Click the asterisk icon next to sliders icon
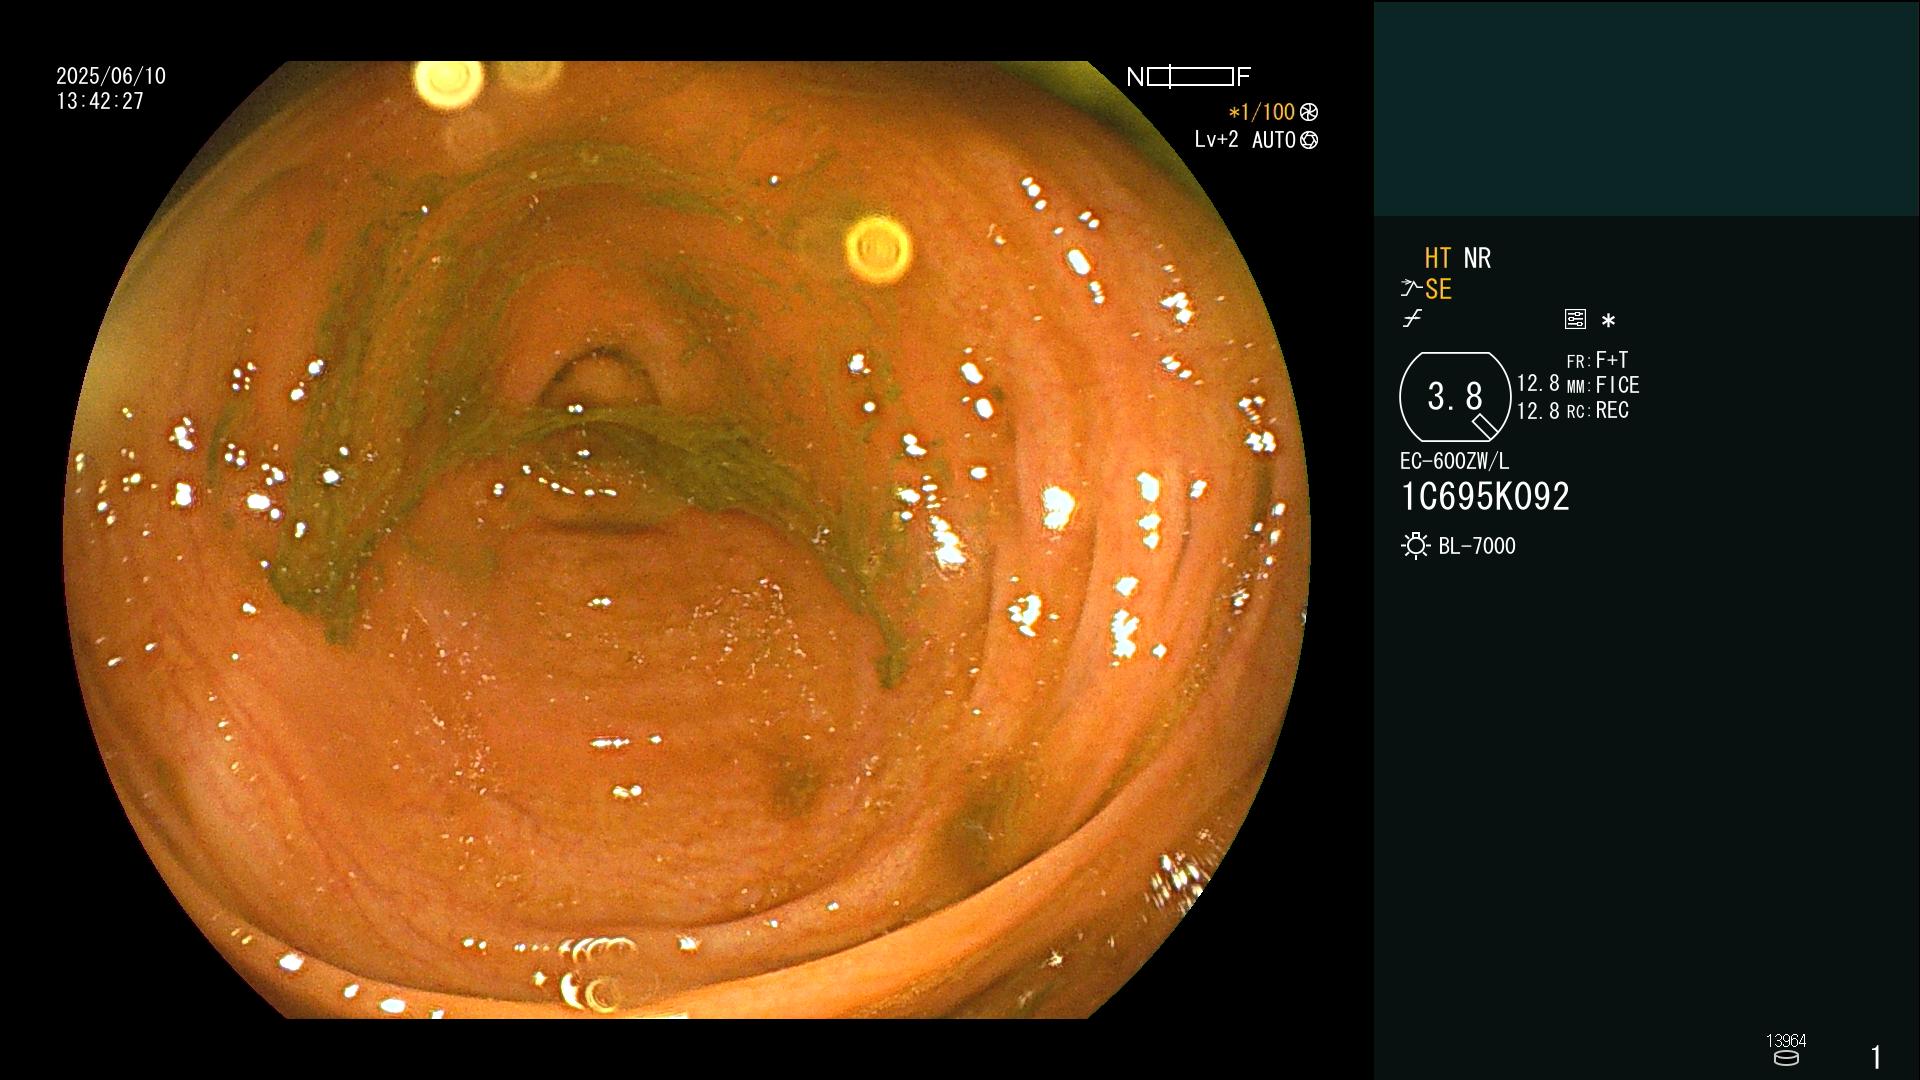Screen dimensions: 1920x1080 tap(1608, 320)
